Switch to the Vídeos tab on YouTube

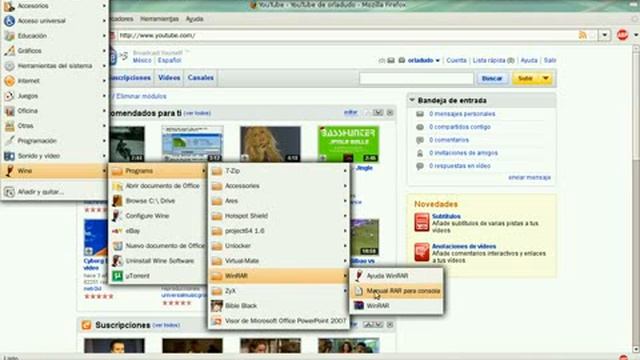click(x=169, y=78)
